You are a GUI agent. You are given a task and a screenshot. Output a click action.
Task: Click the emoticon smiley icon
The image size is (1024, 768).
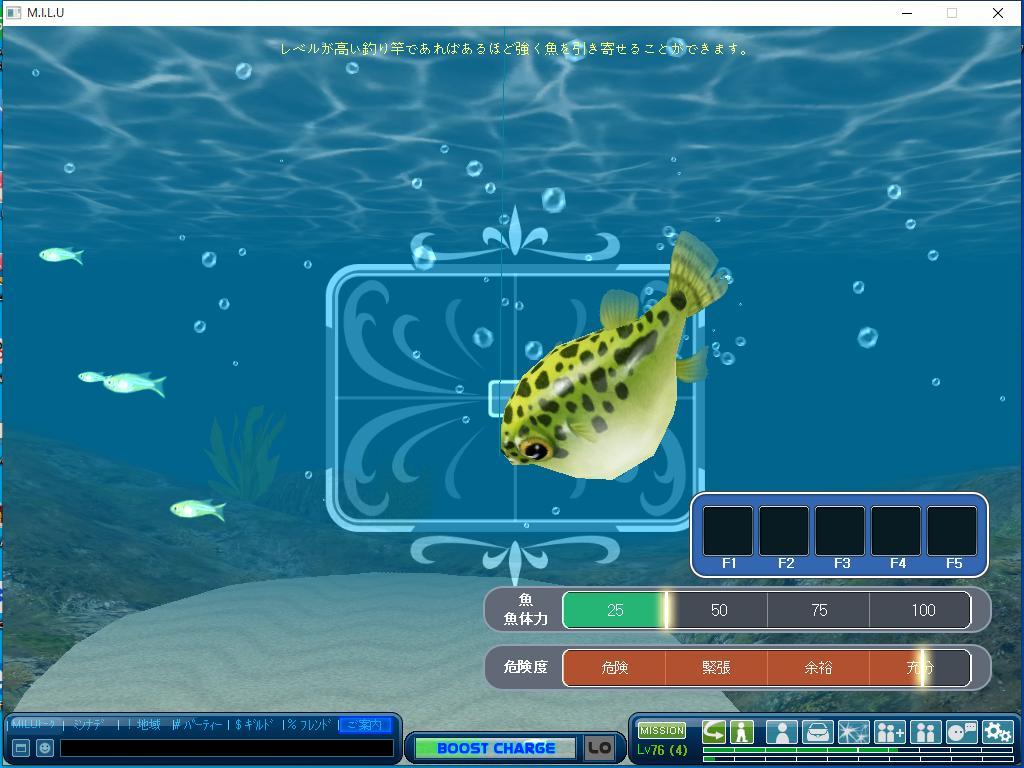pyautogui.click(x=45, y=748)
